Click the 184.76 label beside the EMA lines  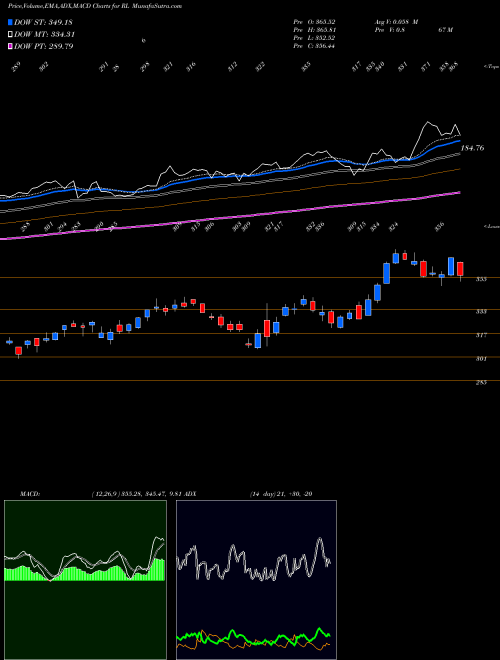[472, 148]
